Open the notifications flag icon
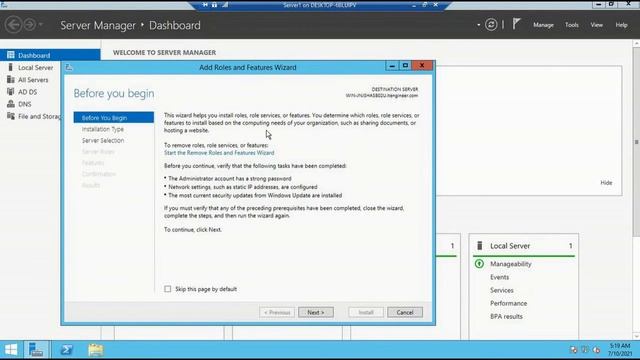Image resolution: width=640 pixels, height=360 pixels. coord(517,24)
